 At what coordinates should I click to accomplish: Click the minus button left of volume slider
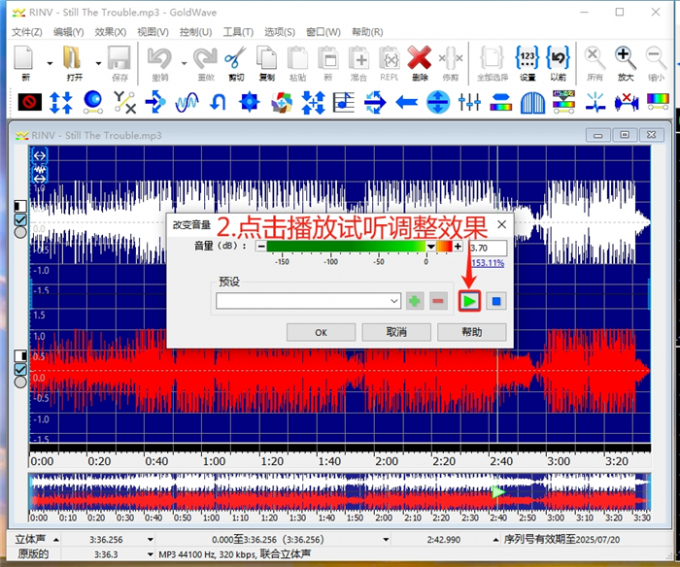261,246
